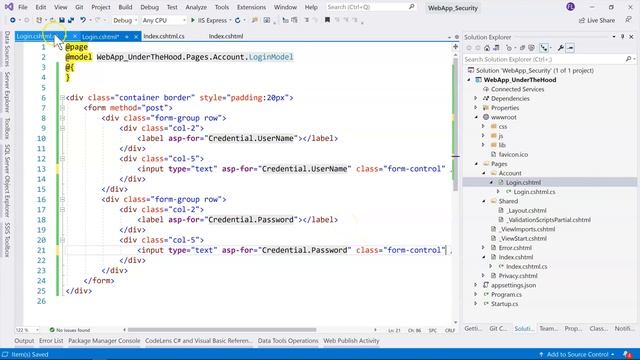
Task: Toggle Sync with Active Document button
Action: tap(544, 48)
